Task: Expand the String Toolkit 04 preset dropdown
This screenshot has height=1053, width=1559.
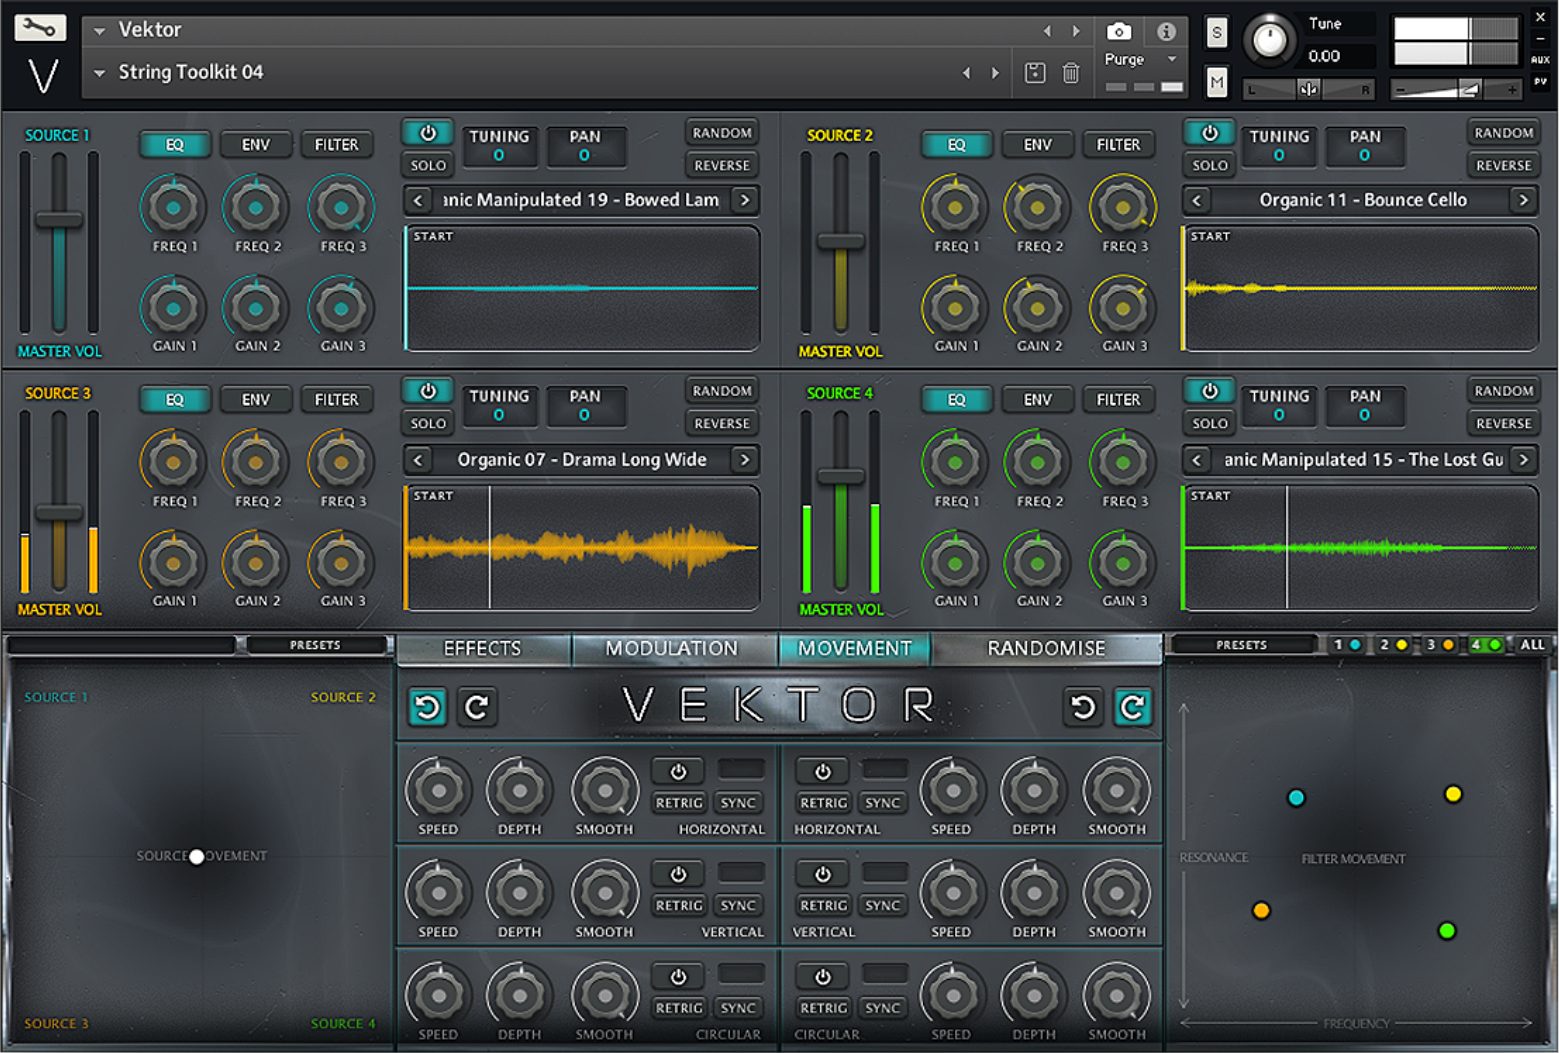Action: (x=99, y=73)
